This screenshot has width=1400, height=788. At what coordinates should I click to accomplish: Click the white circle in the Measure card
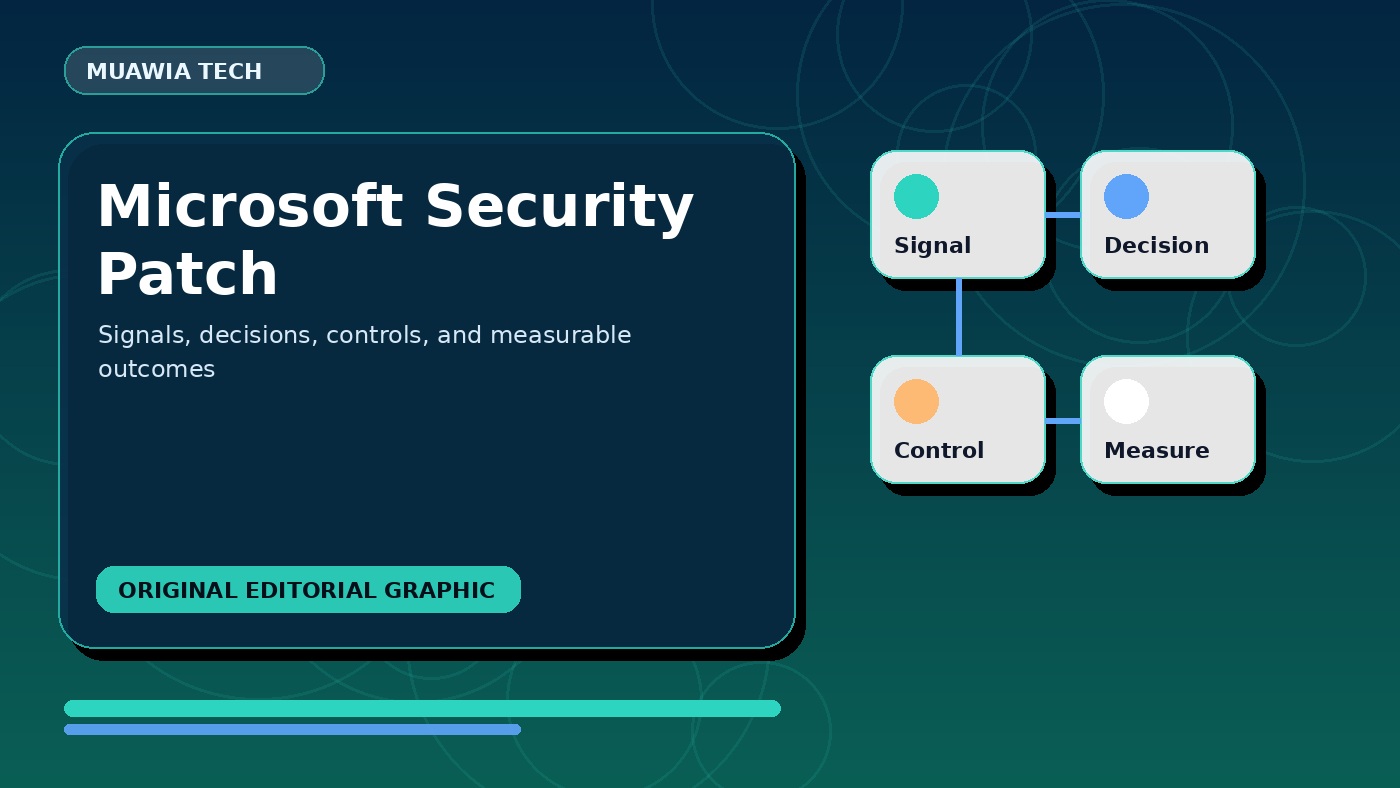[x=1126, y=401]
